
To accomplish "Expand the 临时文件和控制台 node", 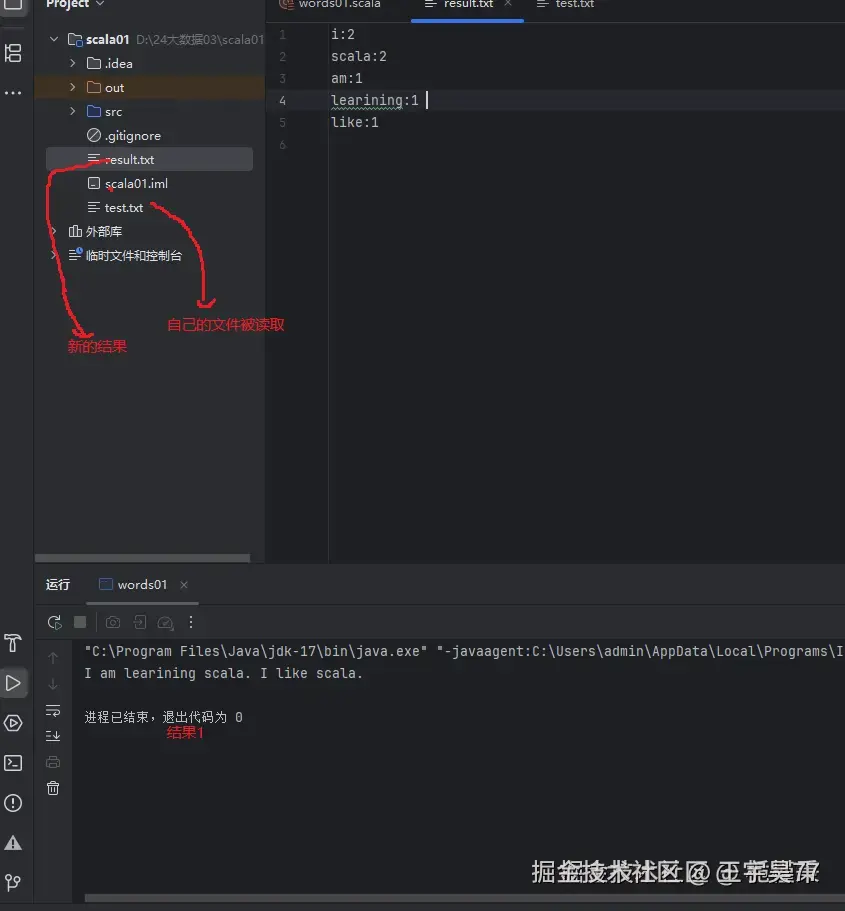I will coord(54,255).
